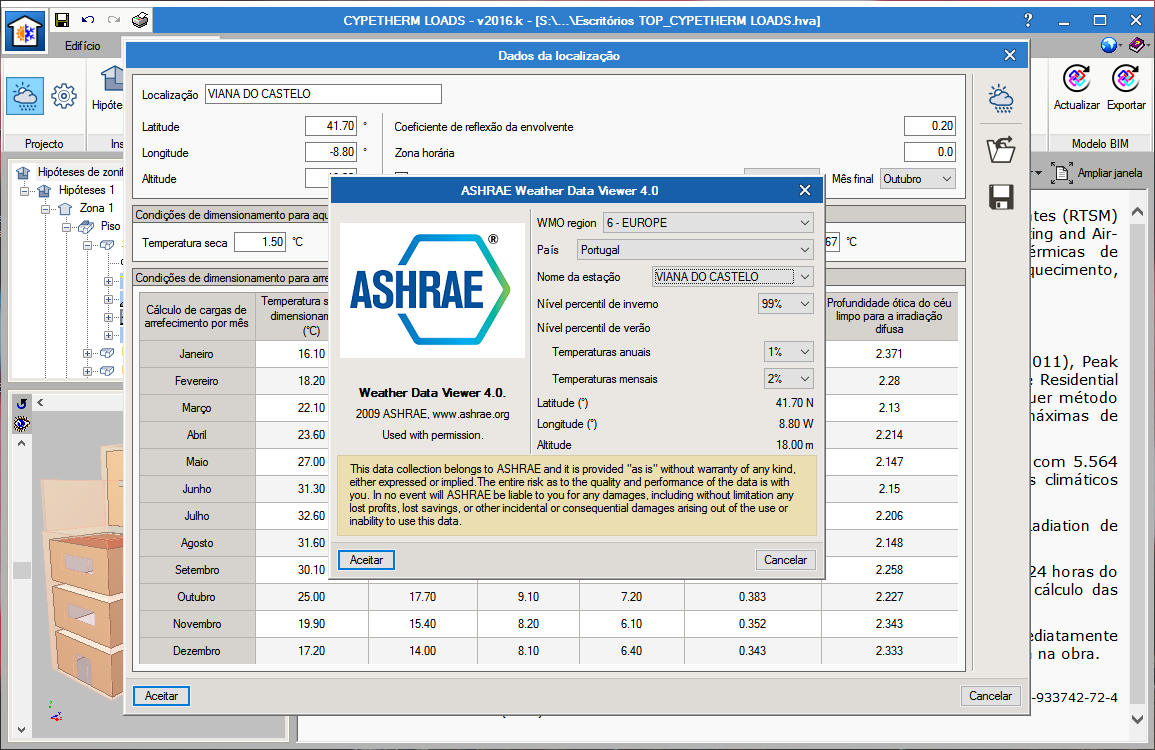Image resolution: width=1155 pixels, height=750 pixels.
Task: Open the general settings gear in Projecto group
Action: tap(64, 96)
